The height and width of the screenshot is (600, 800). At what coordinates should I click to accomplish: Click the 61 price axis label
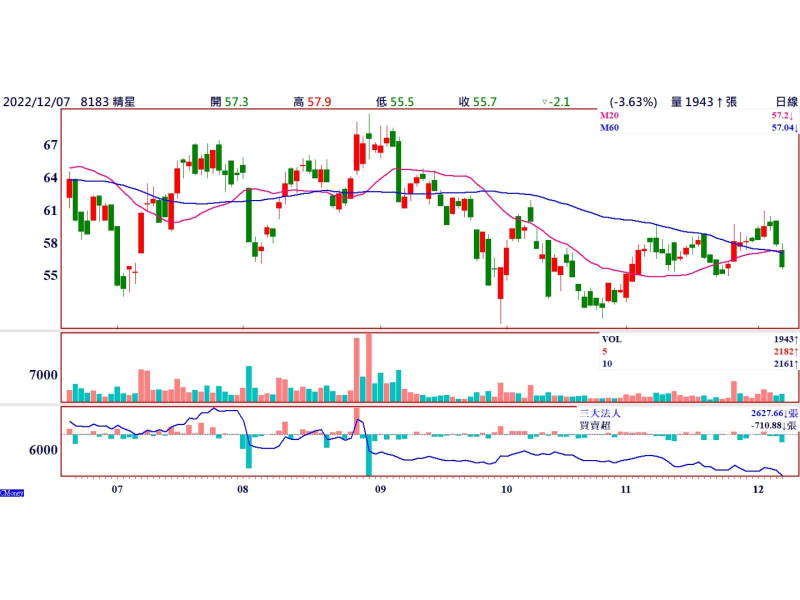point(51,210)
